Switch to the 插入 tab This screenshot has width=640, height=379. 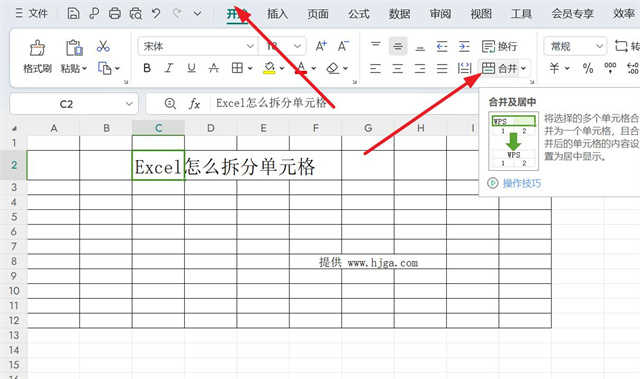pos(277,14)
